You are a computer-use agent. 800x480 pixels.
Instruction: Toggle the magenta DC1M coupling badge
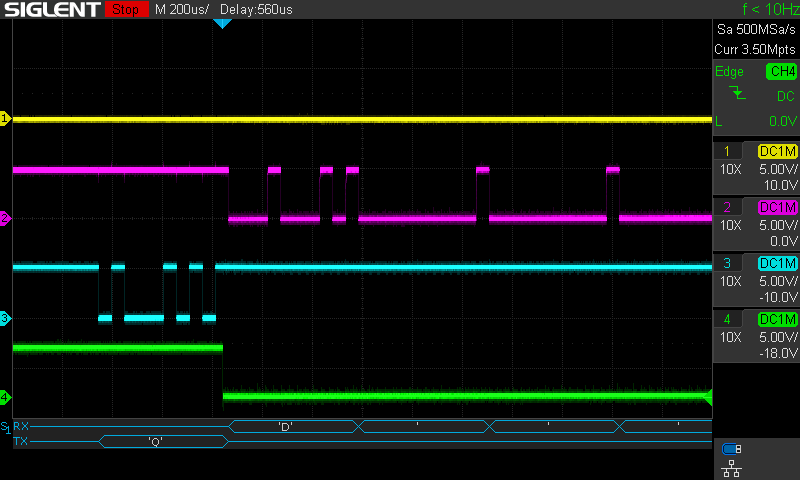point(777,207)
